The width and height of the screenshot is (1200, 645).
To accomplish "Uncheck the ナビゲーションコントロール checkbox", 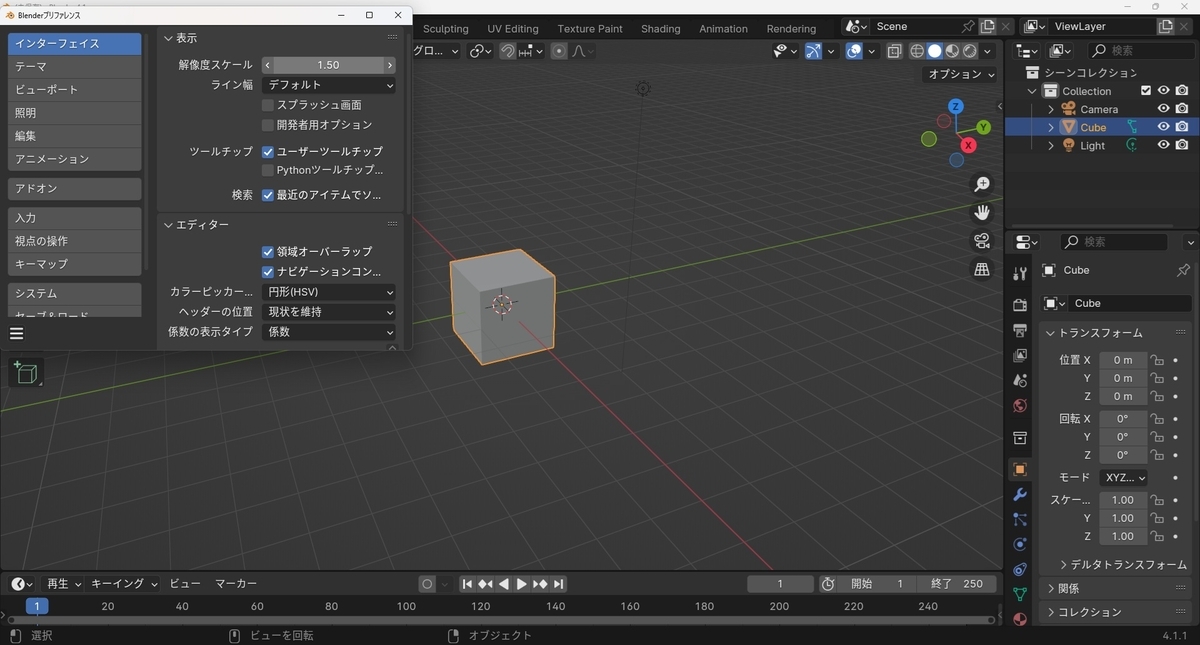I will point(268,272).
